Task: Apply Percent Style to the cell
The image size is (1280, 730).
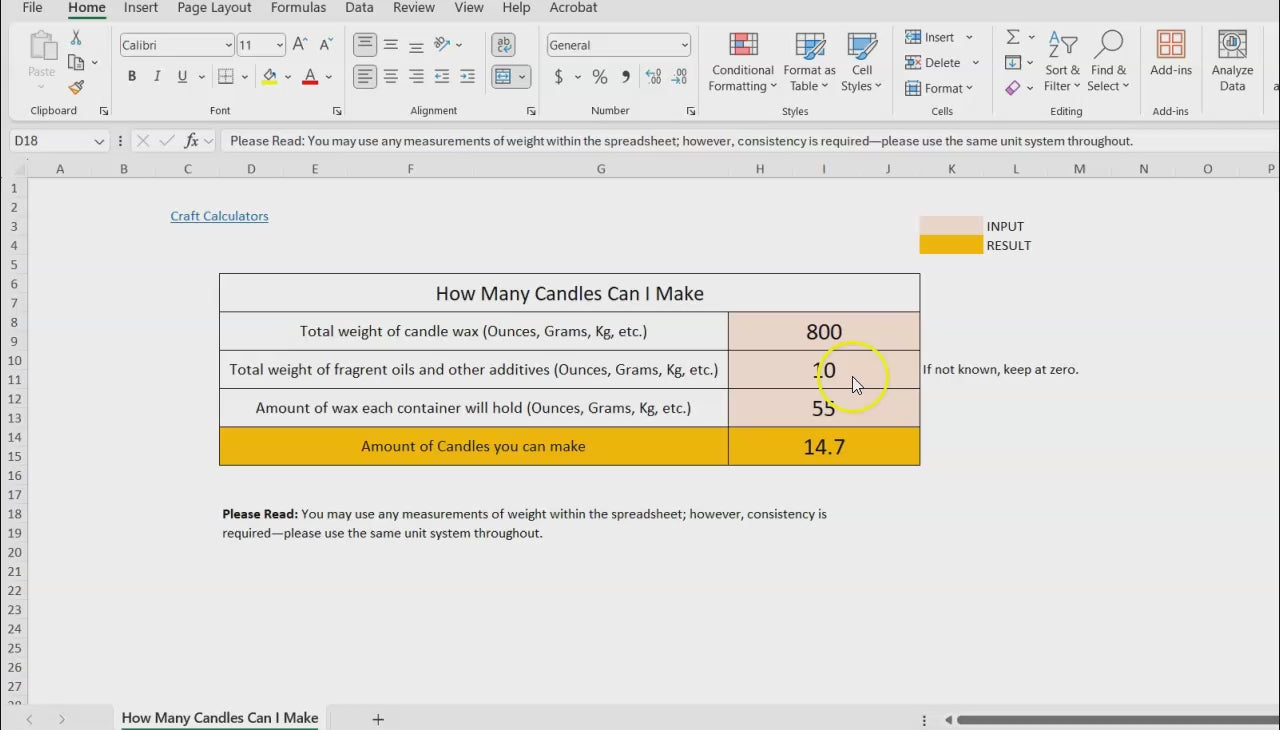Action: point(600,77)
